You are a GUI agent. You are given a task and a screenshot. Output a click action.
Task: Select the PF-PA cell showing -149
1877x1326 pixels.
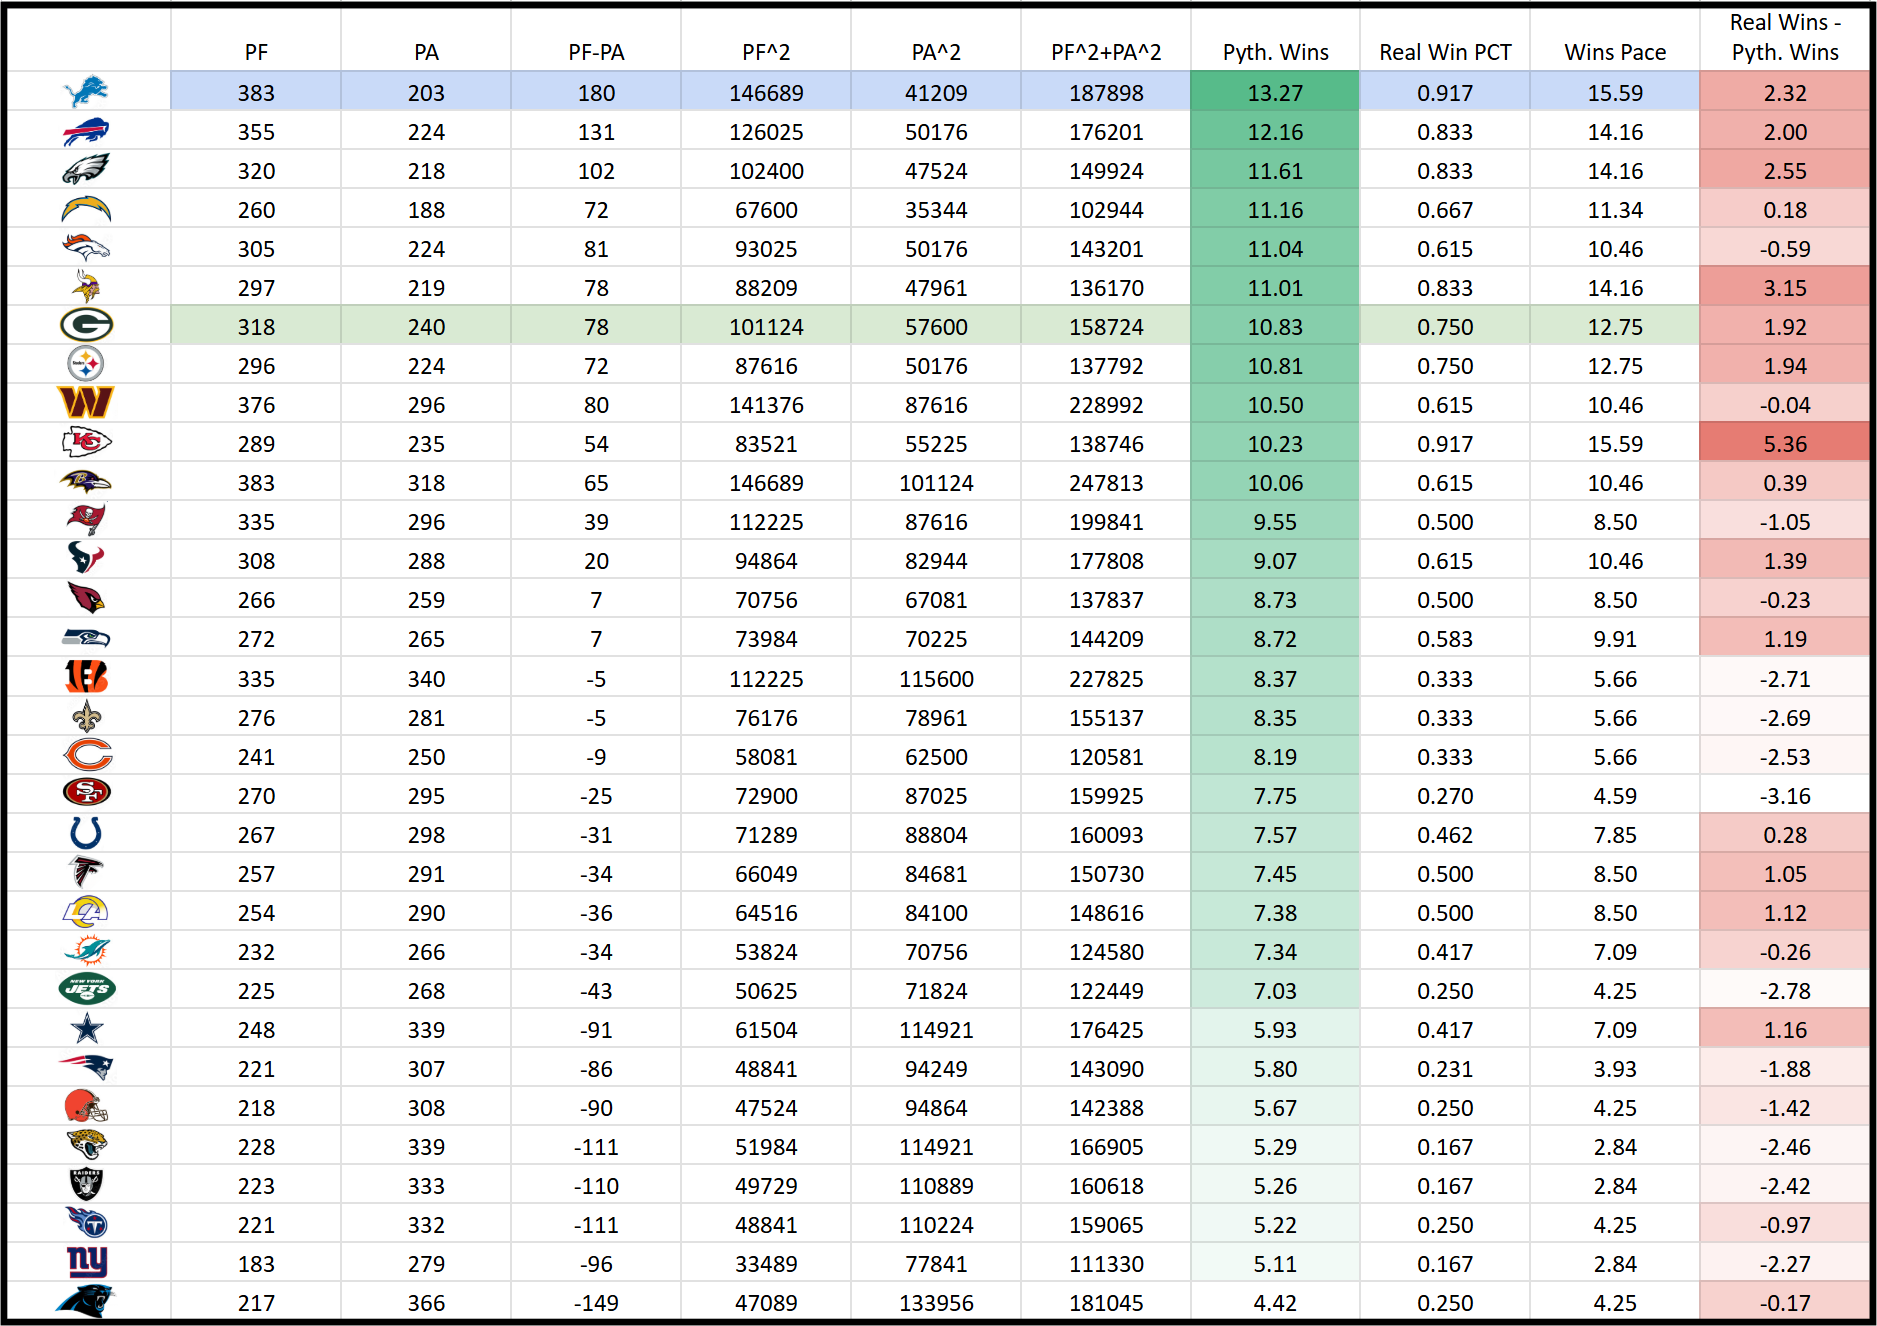(x=596, y=1302)
